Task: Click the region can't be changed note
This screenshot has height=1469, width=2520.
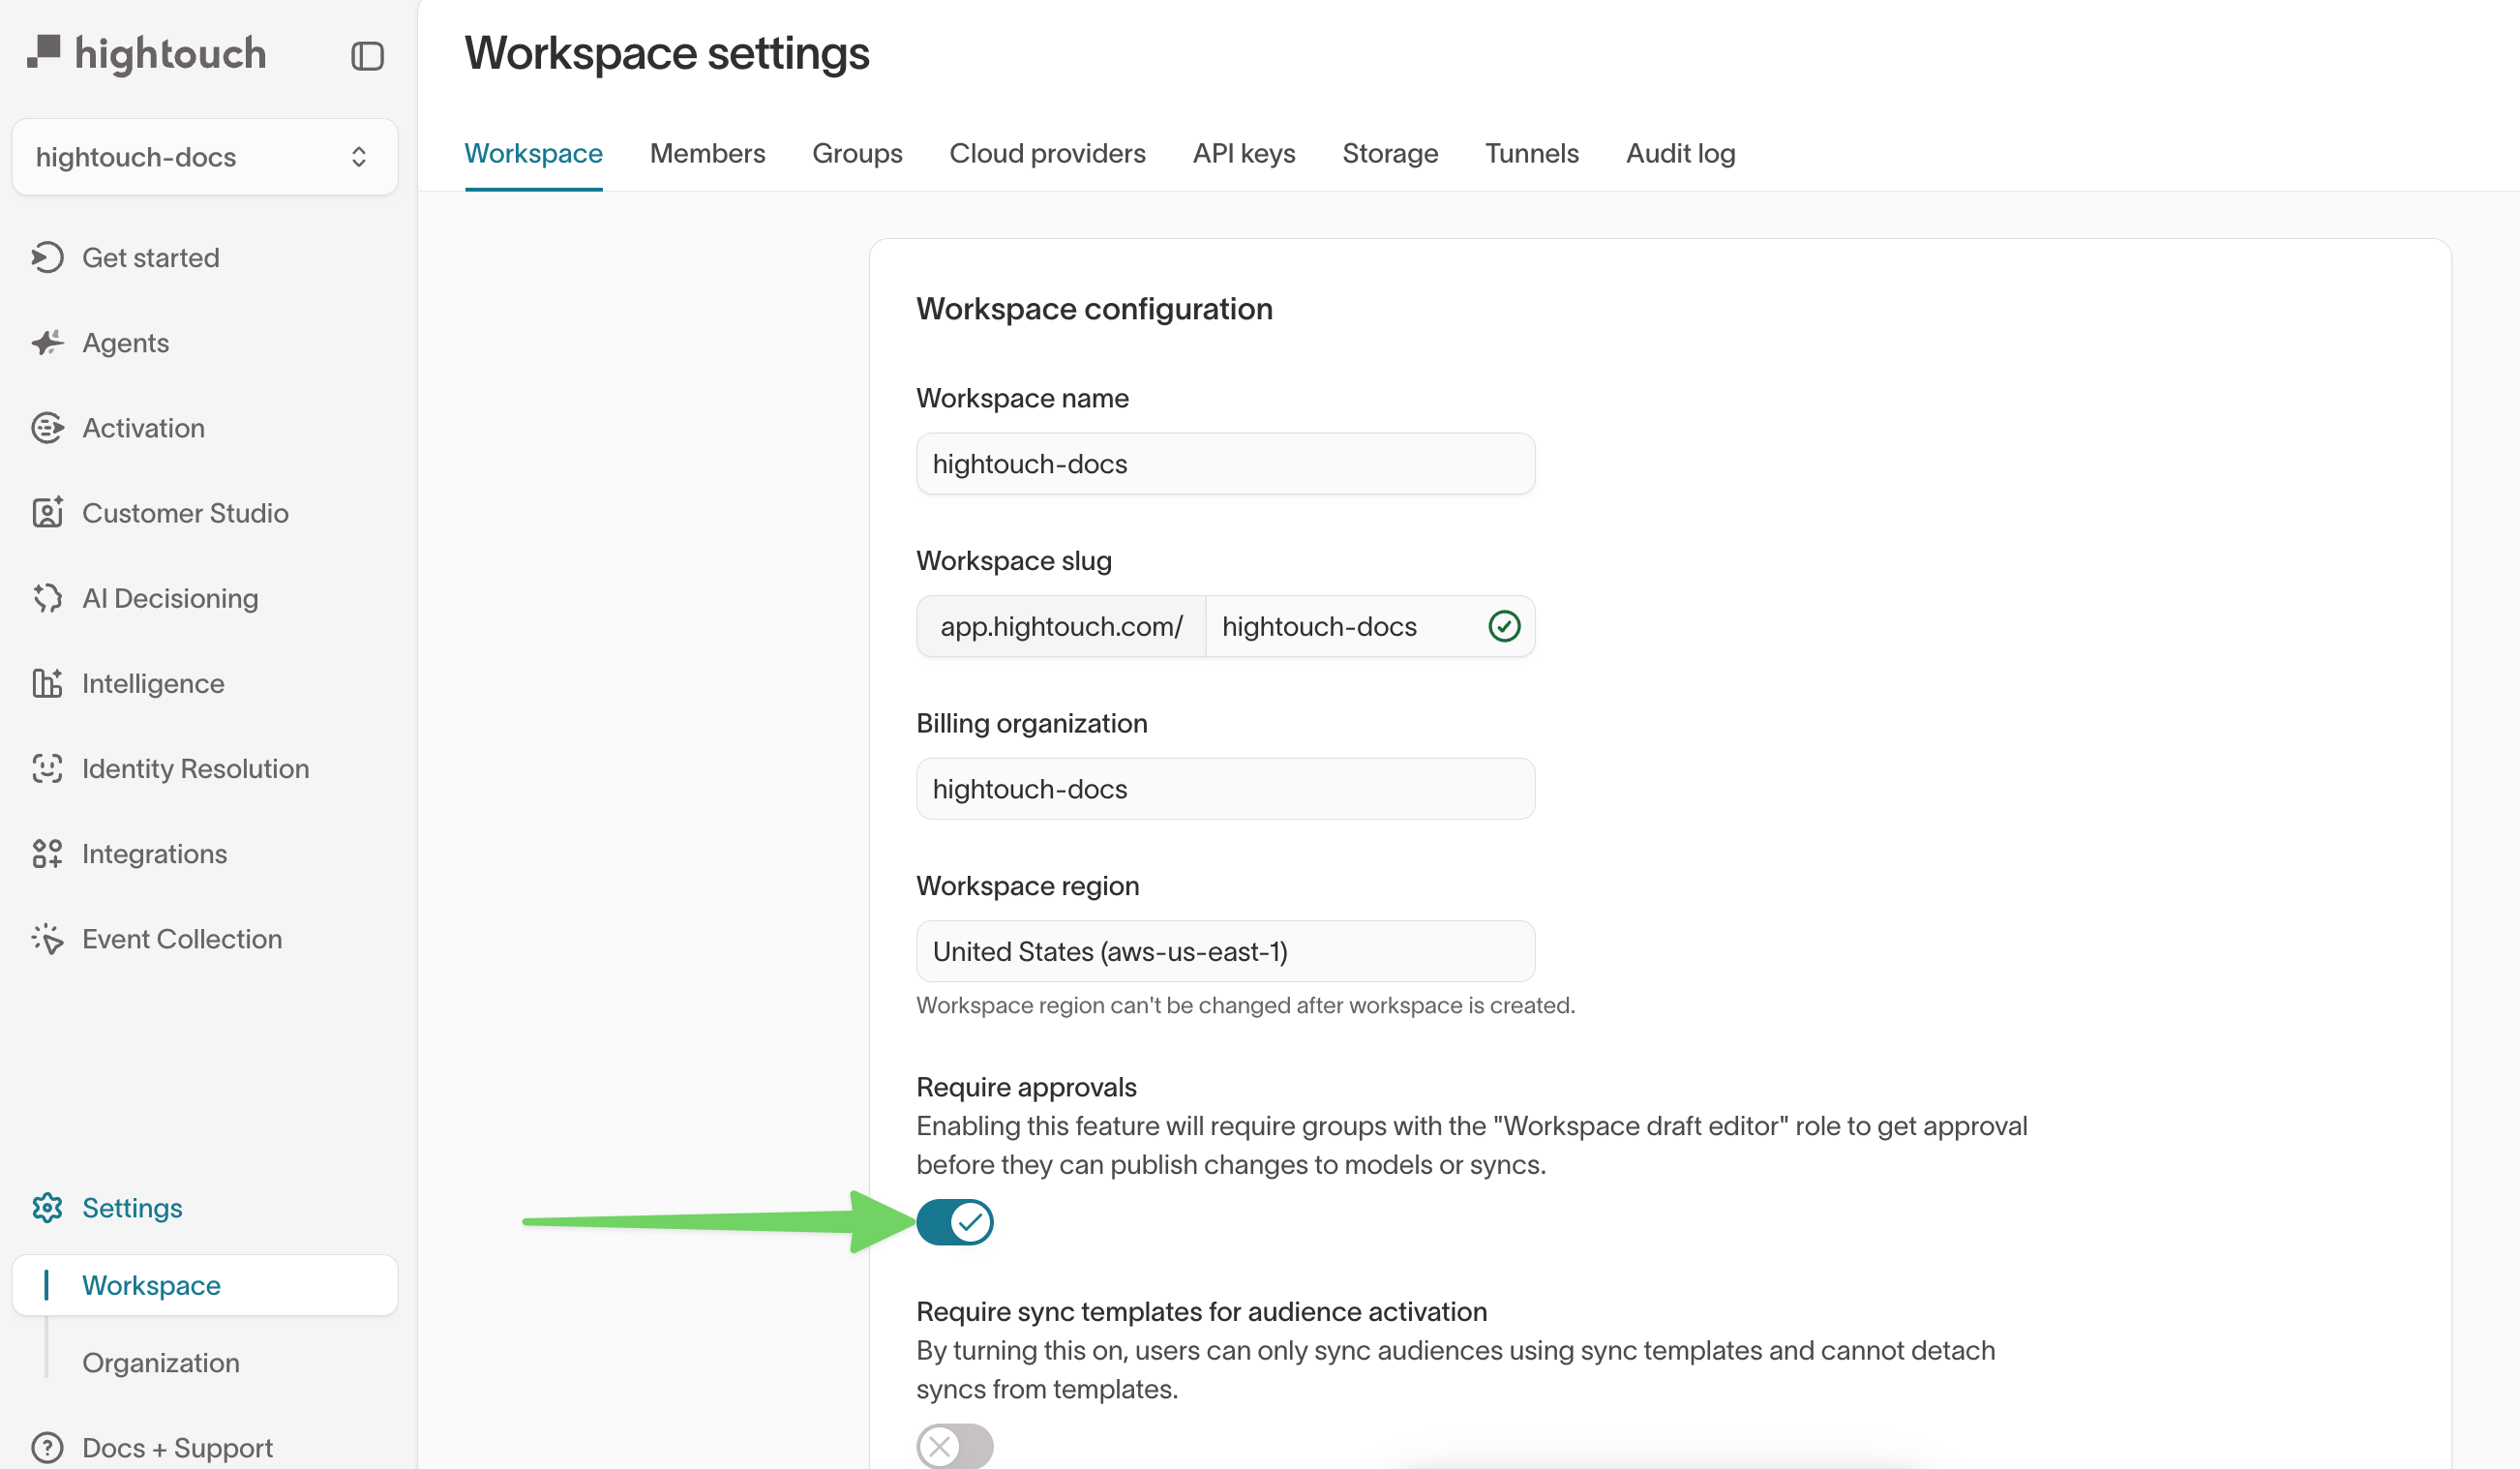Action: 1245,1005
